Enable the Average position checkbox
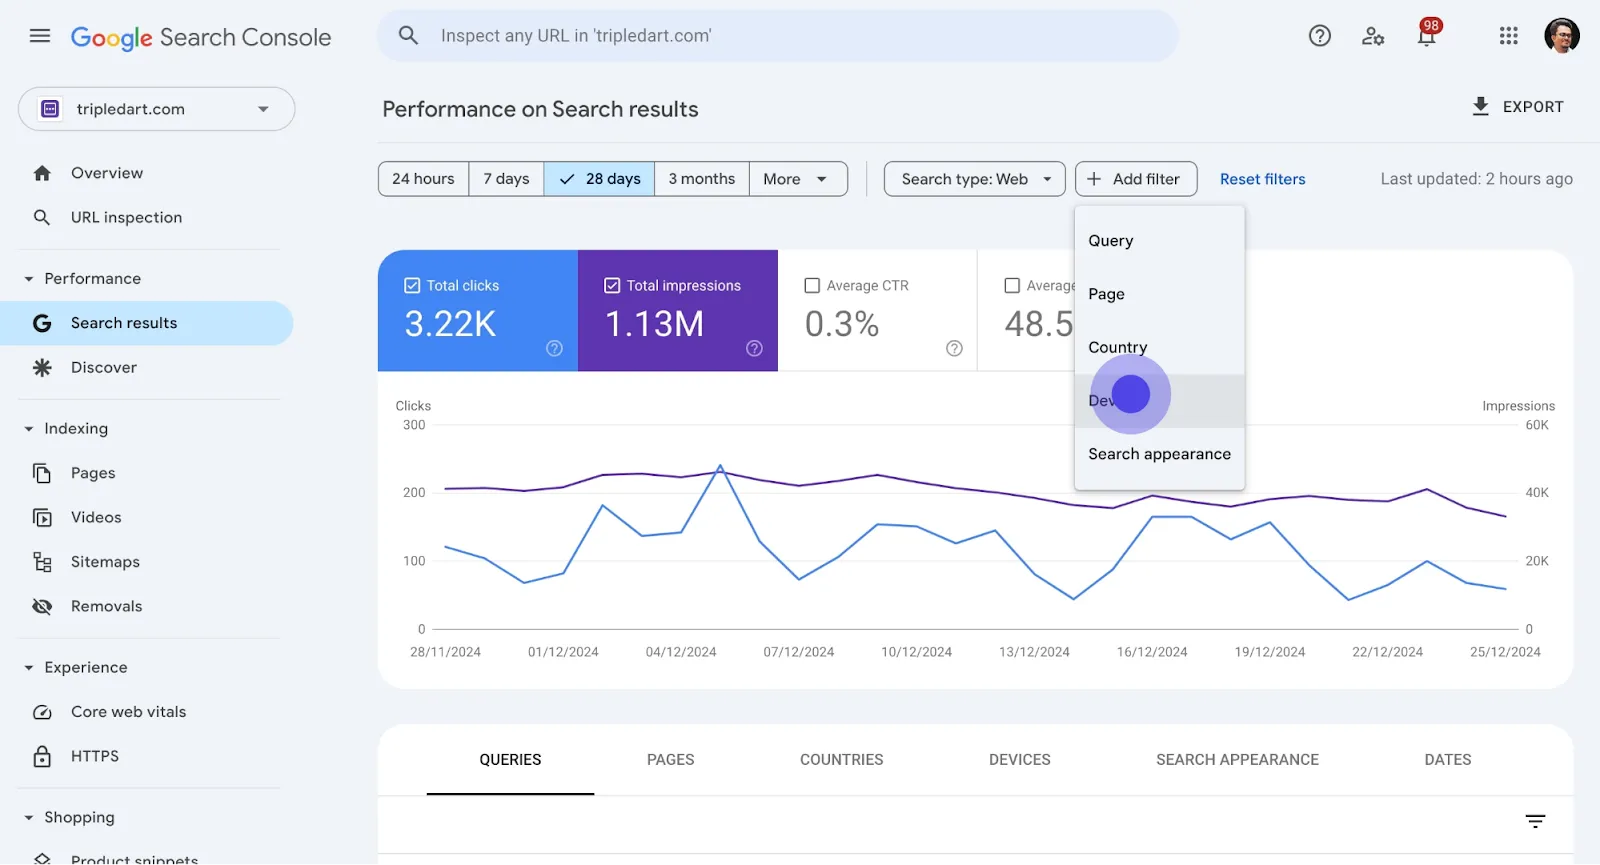Screen dimensions: 1600x865 coord(1012,285)
